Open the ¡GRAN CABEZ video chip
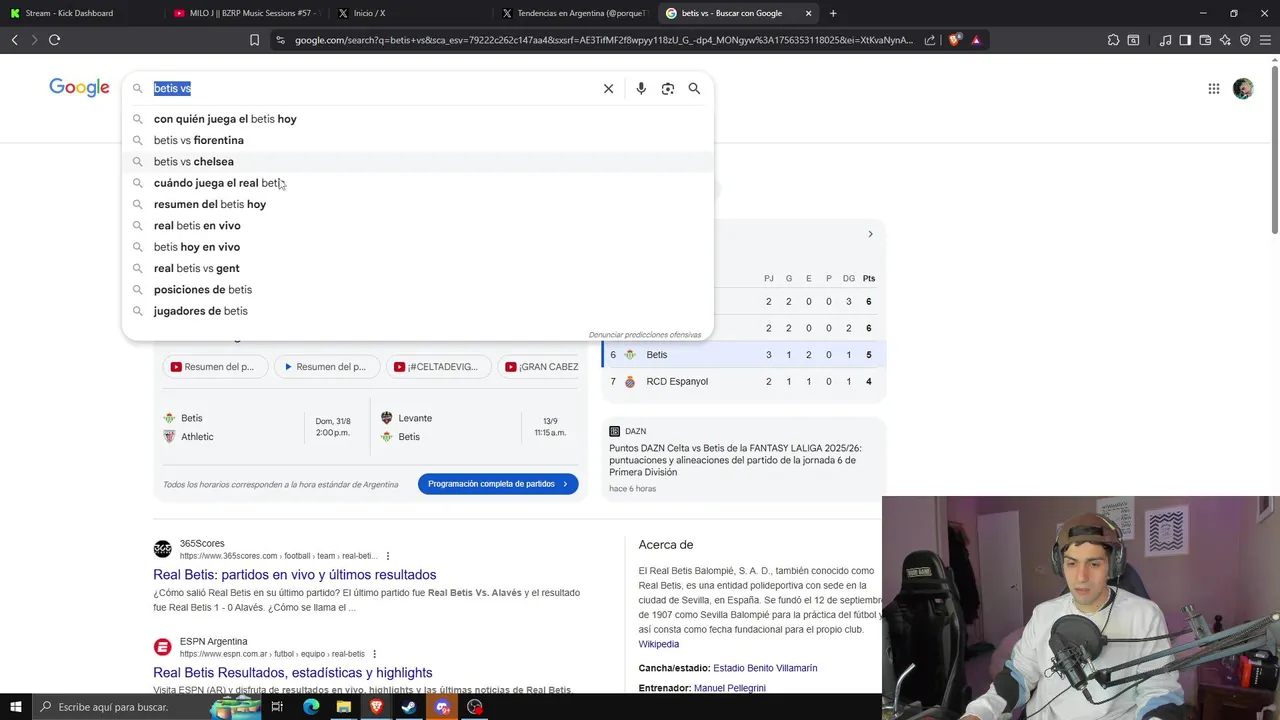This screenshot has width=1280, height=720. 540,367
